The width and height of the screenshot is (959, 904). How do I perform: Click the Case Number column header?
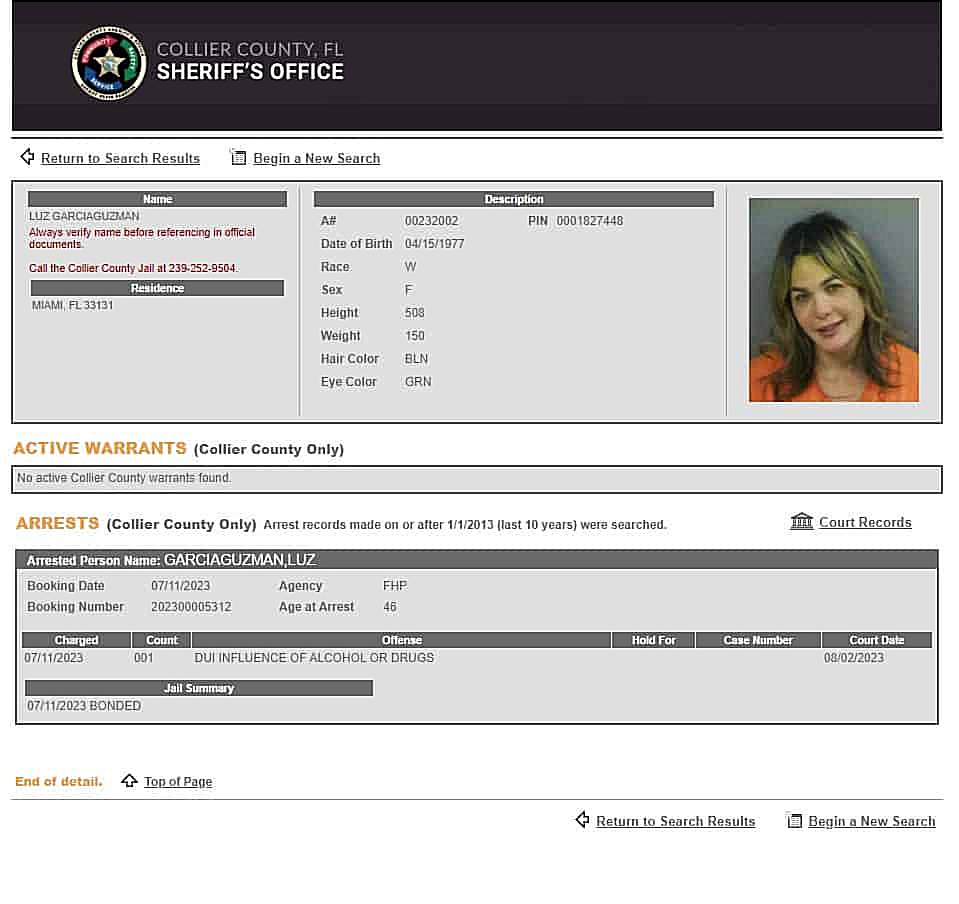pos(758,640)
